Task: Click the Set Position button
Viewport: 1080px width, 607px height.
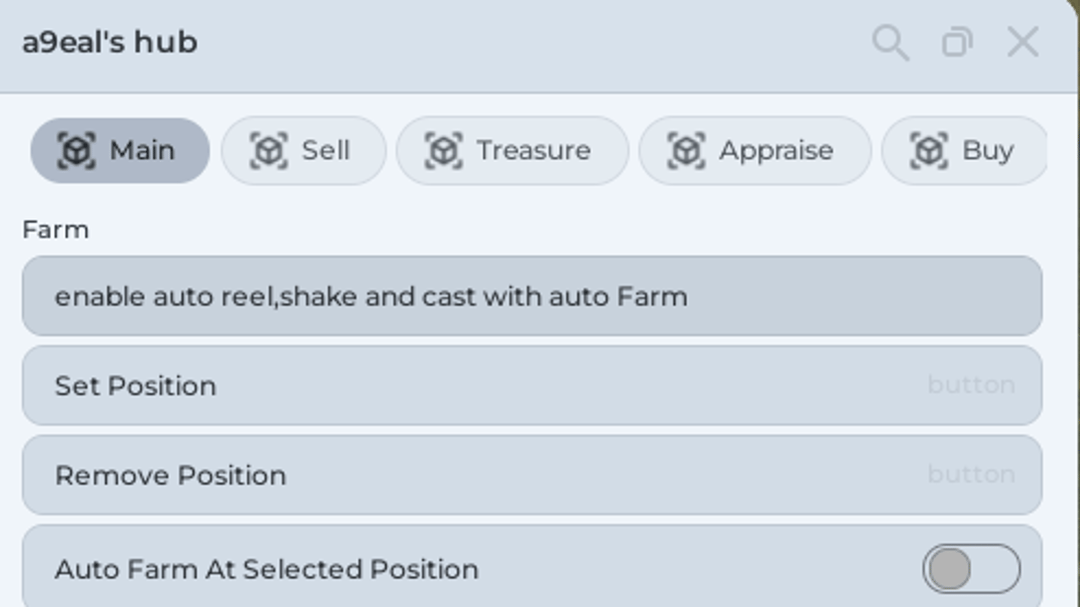Action: tap(532, 385)
